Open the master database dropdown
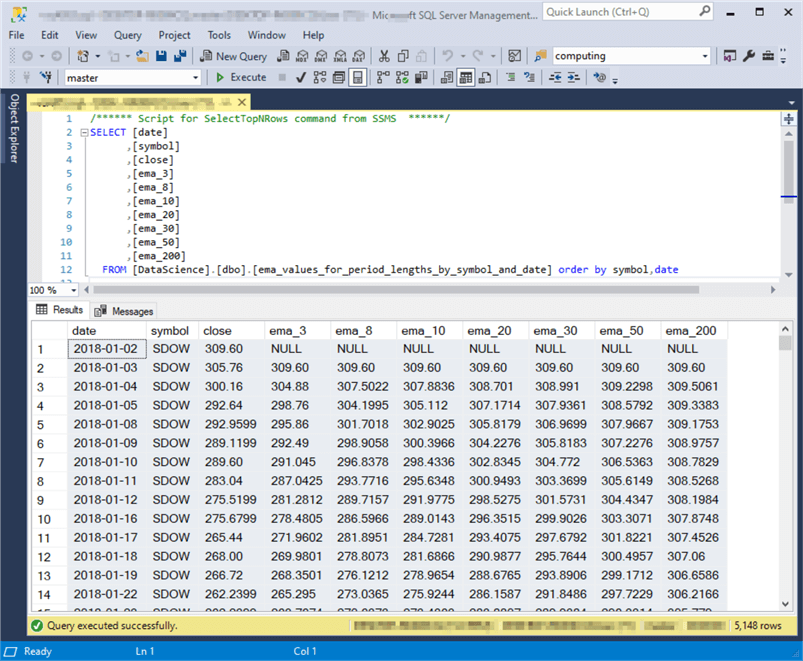This screenshot has height=661, width=803. 197,76
